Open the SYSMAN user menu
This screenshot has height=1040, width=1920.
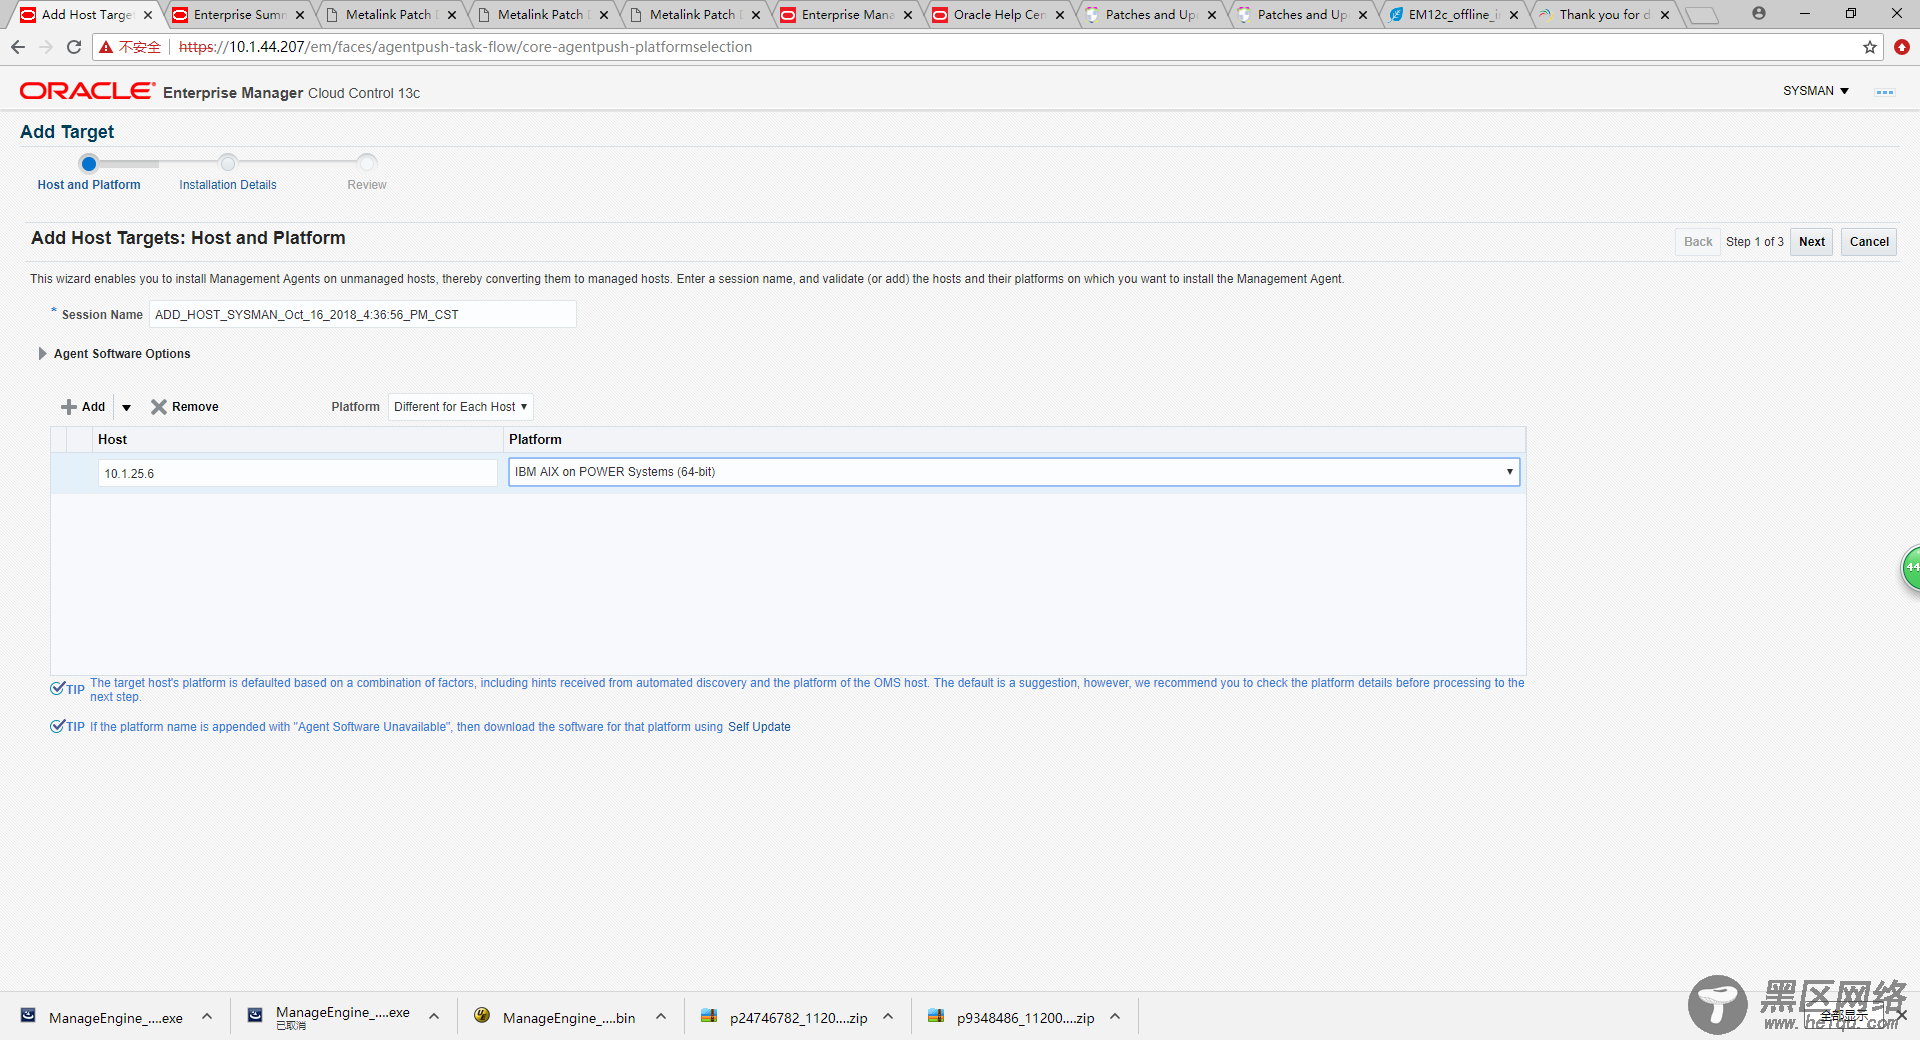(x=1815, y=91)
